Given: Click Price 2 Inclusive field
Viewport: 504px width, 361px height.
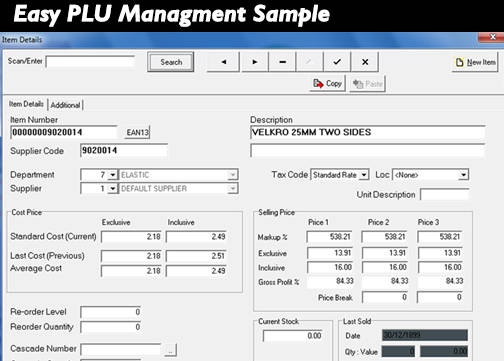Looking at the screenshot, I should point(385,267).
